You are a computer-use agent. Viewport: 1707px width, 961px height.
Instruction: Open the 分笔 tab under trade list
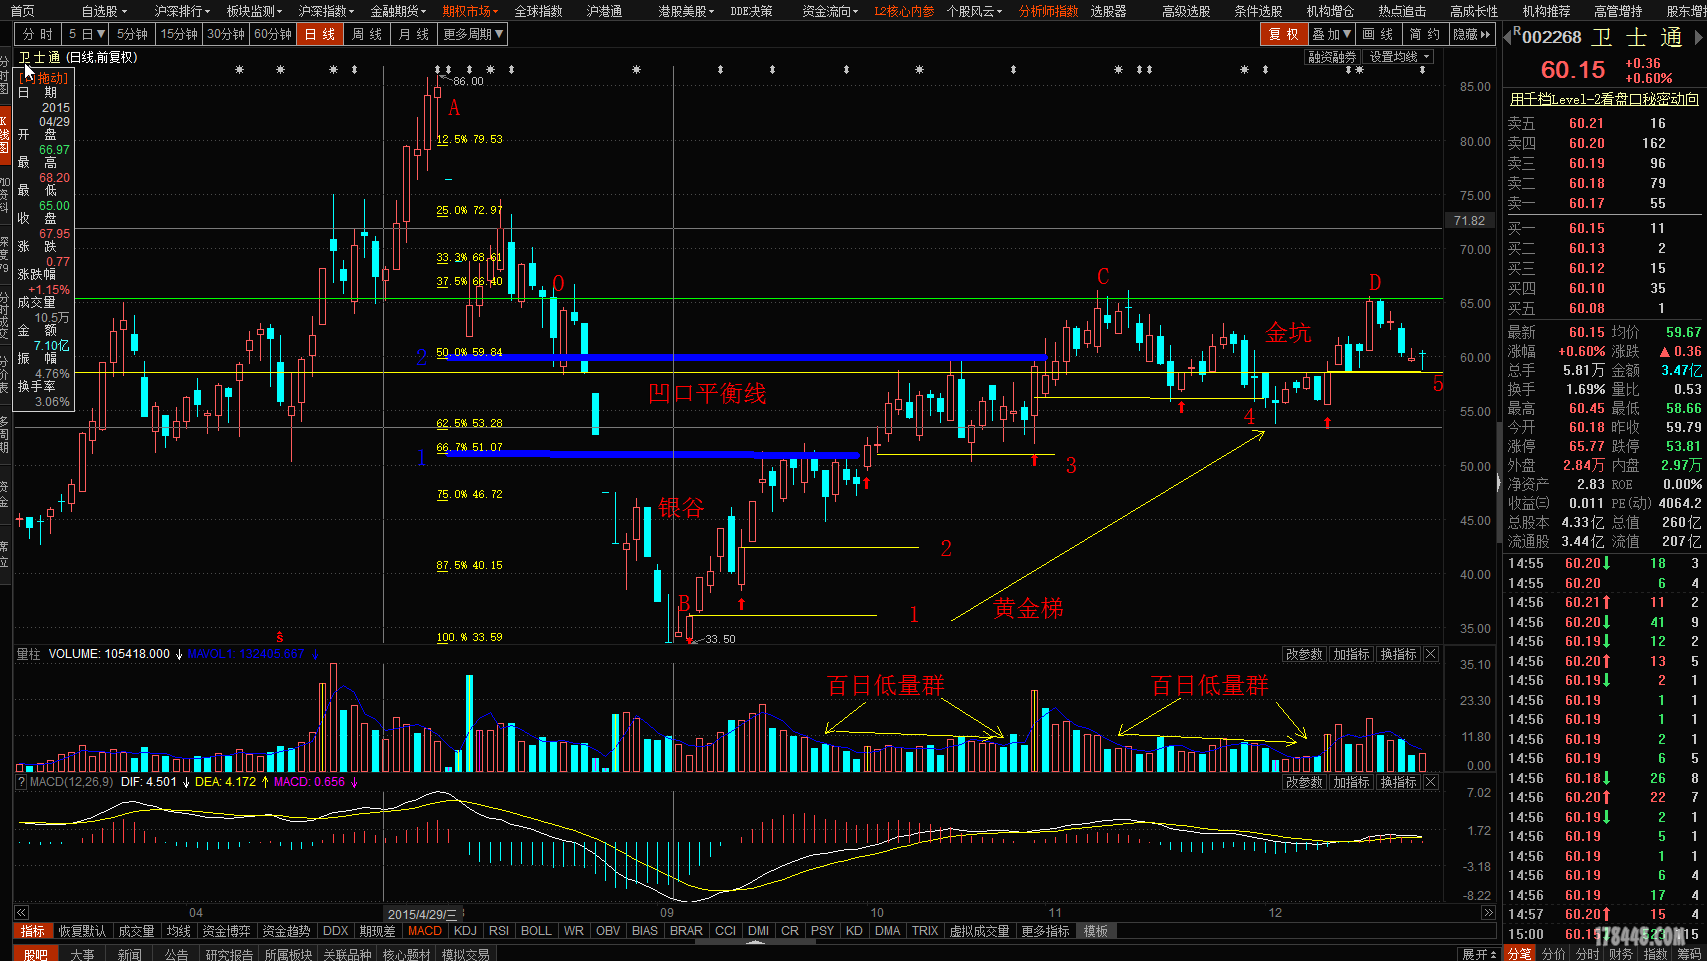click(1519, 954)
